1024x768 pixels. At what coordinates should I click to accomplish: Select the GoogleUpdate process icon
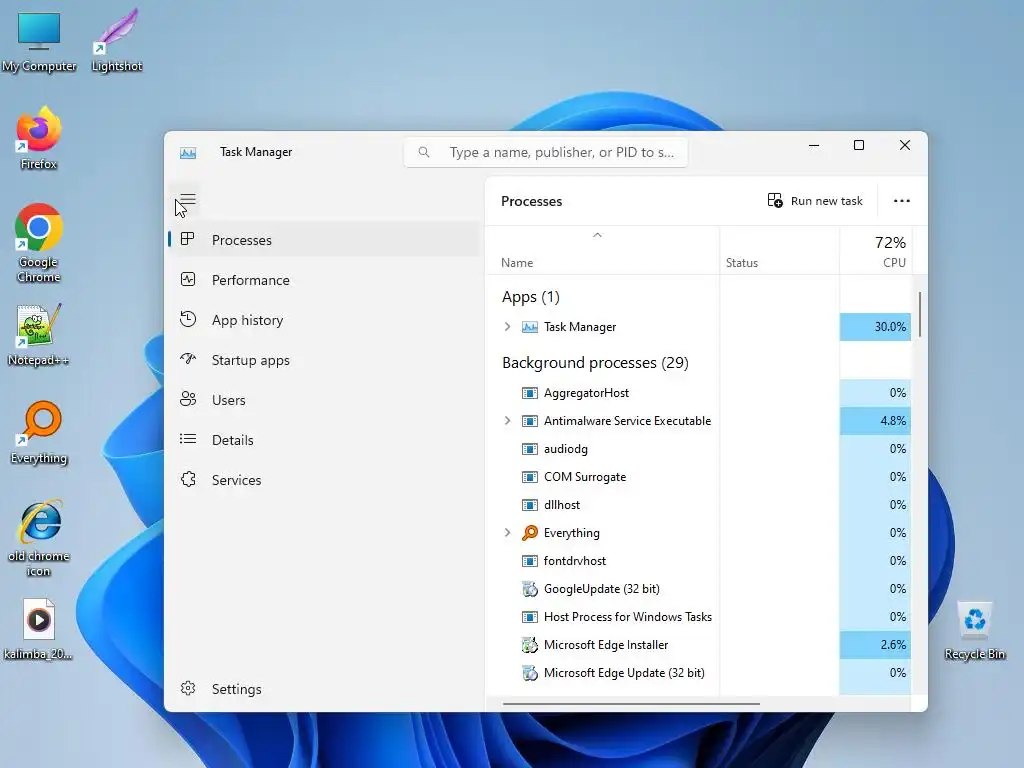coord(530,589)
